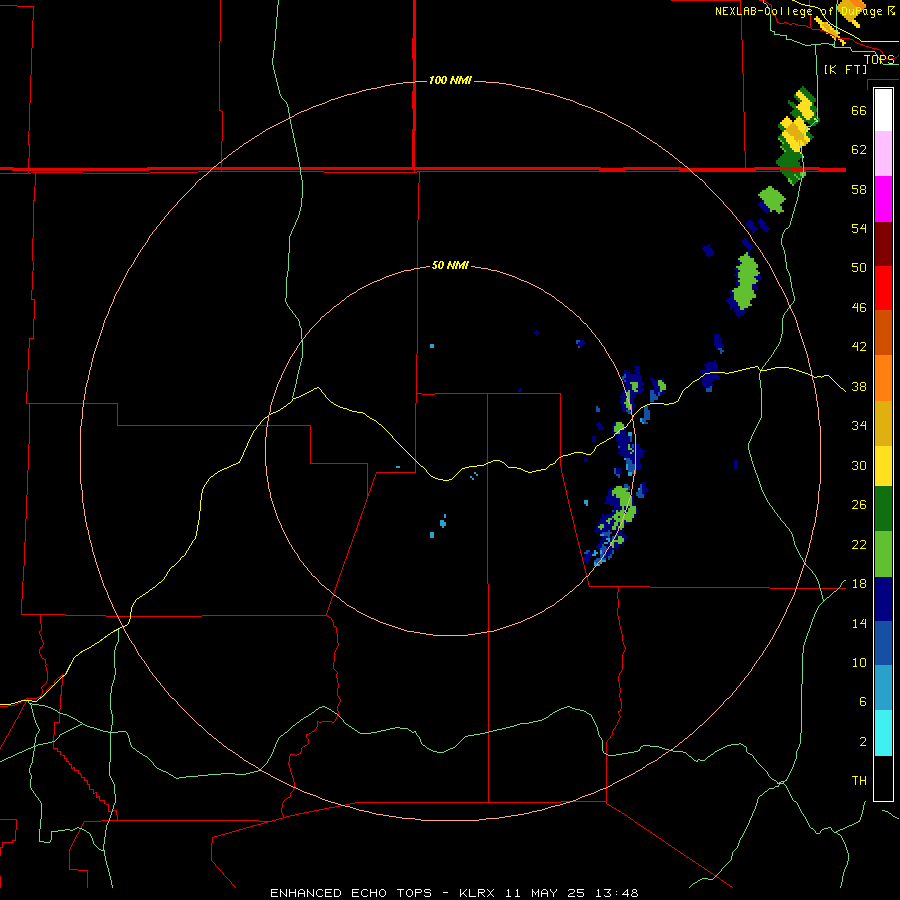Click the "50" legend scale value

(859, 268)
